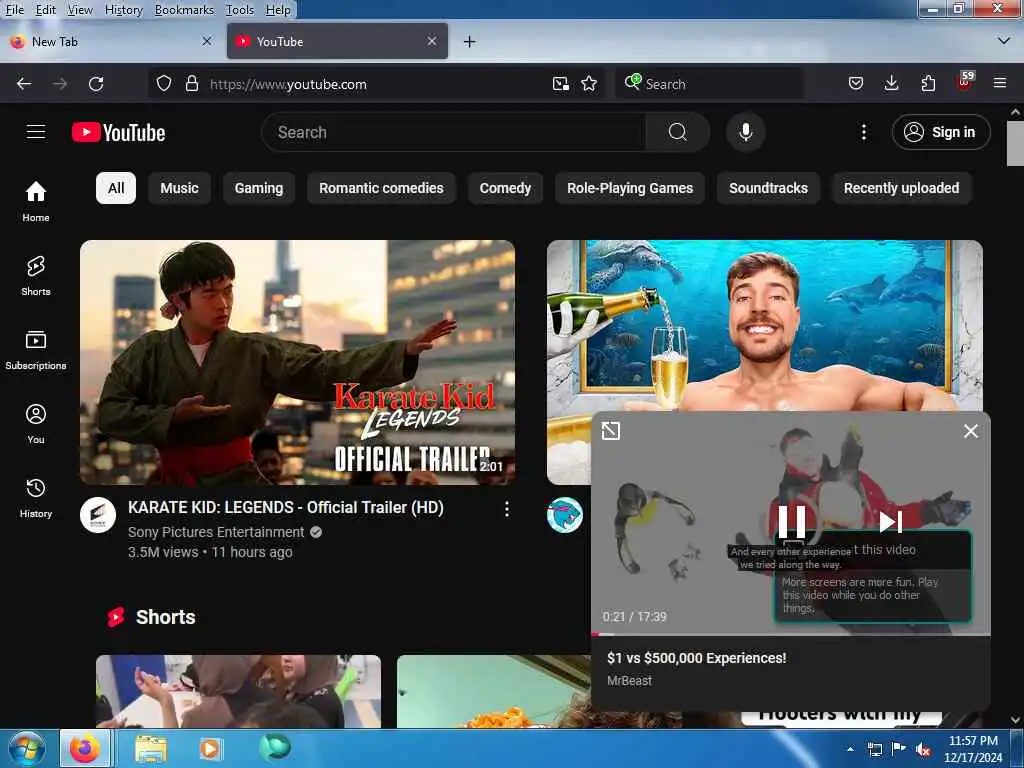Select the Soundtracks filter chip
This screenshot has height=768, width=1024.
(x=768, y=188)
